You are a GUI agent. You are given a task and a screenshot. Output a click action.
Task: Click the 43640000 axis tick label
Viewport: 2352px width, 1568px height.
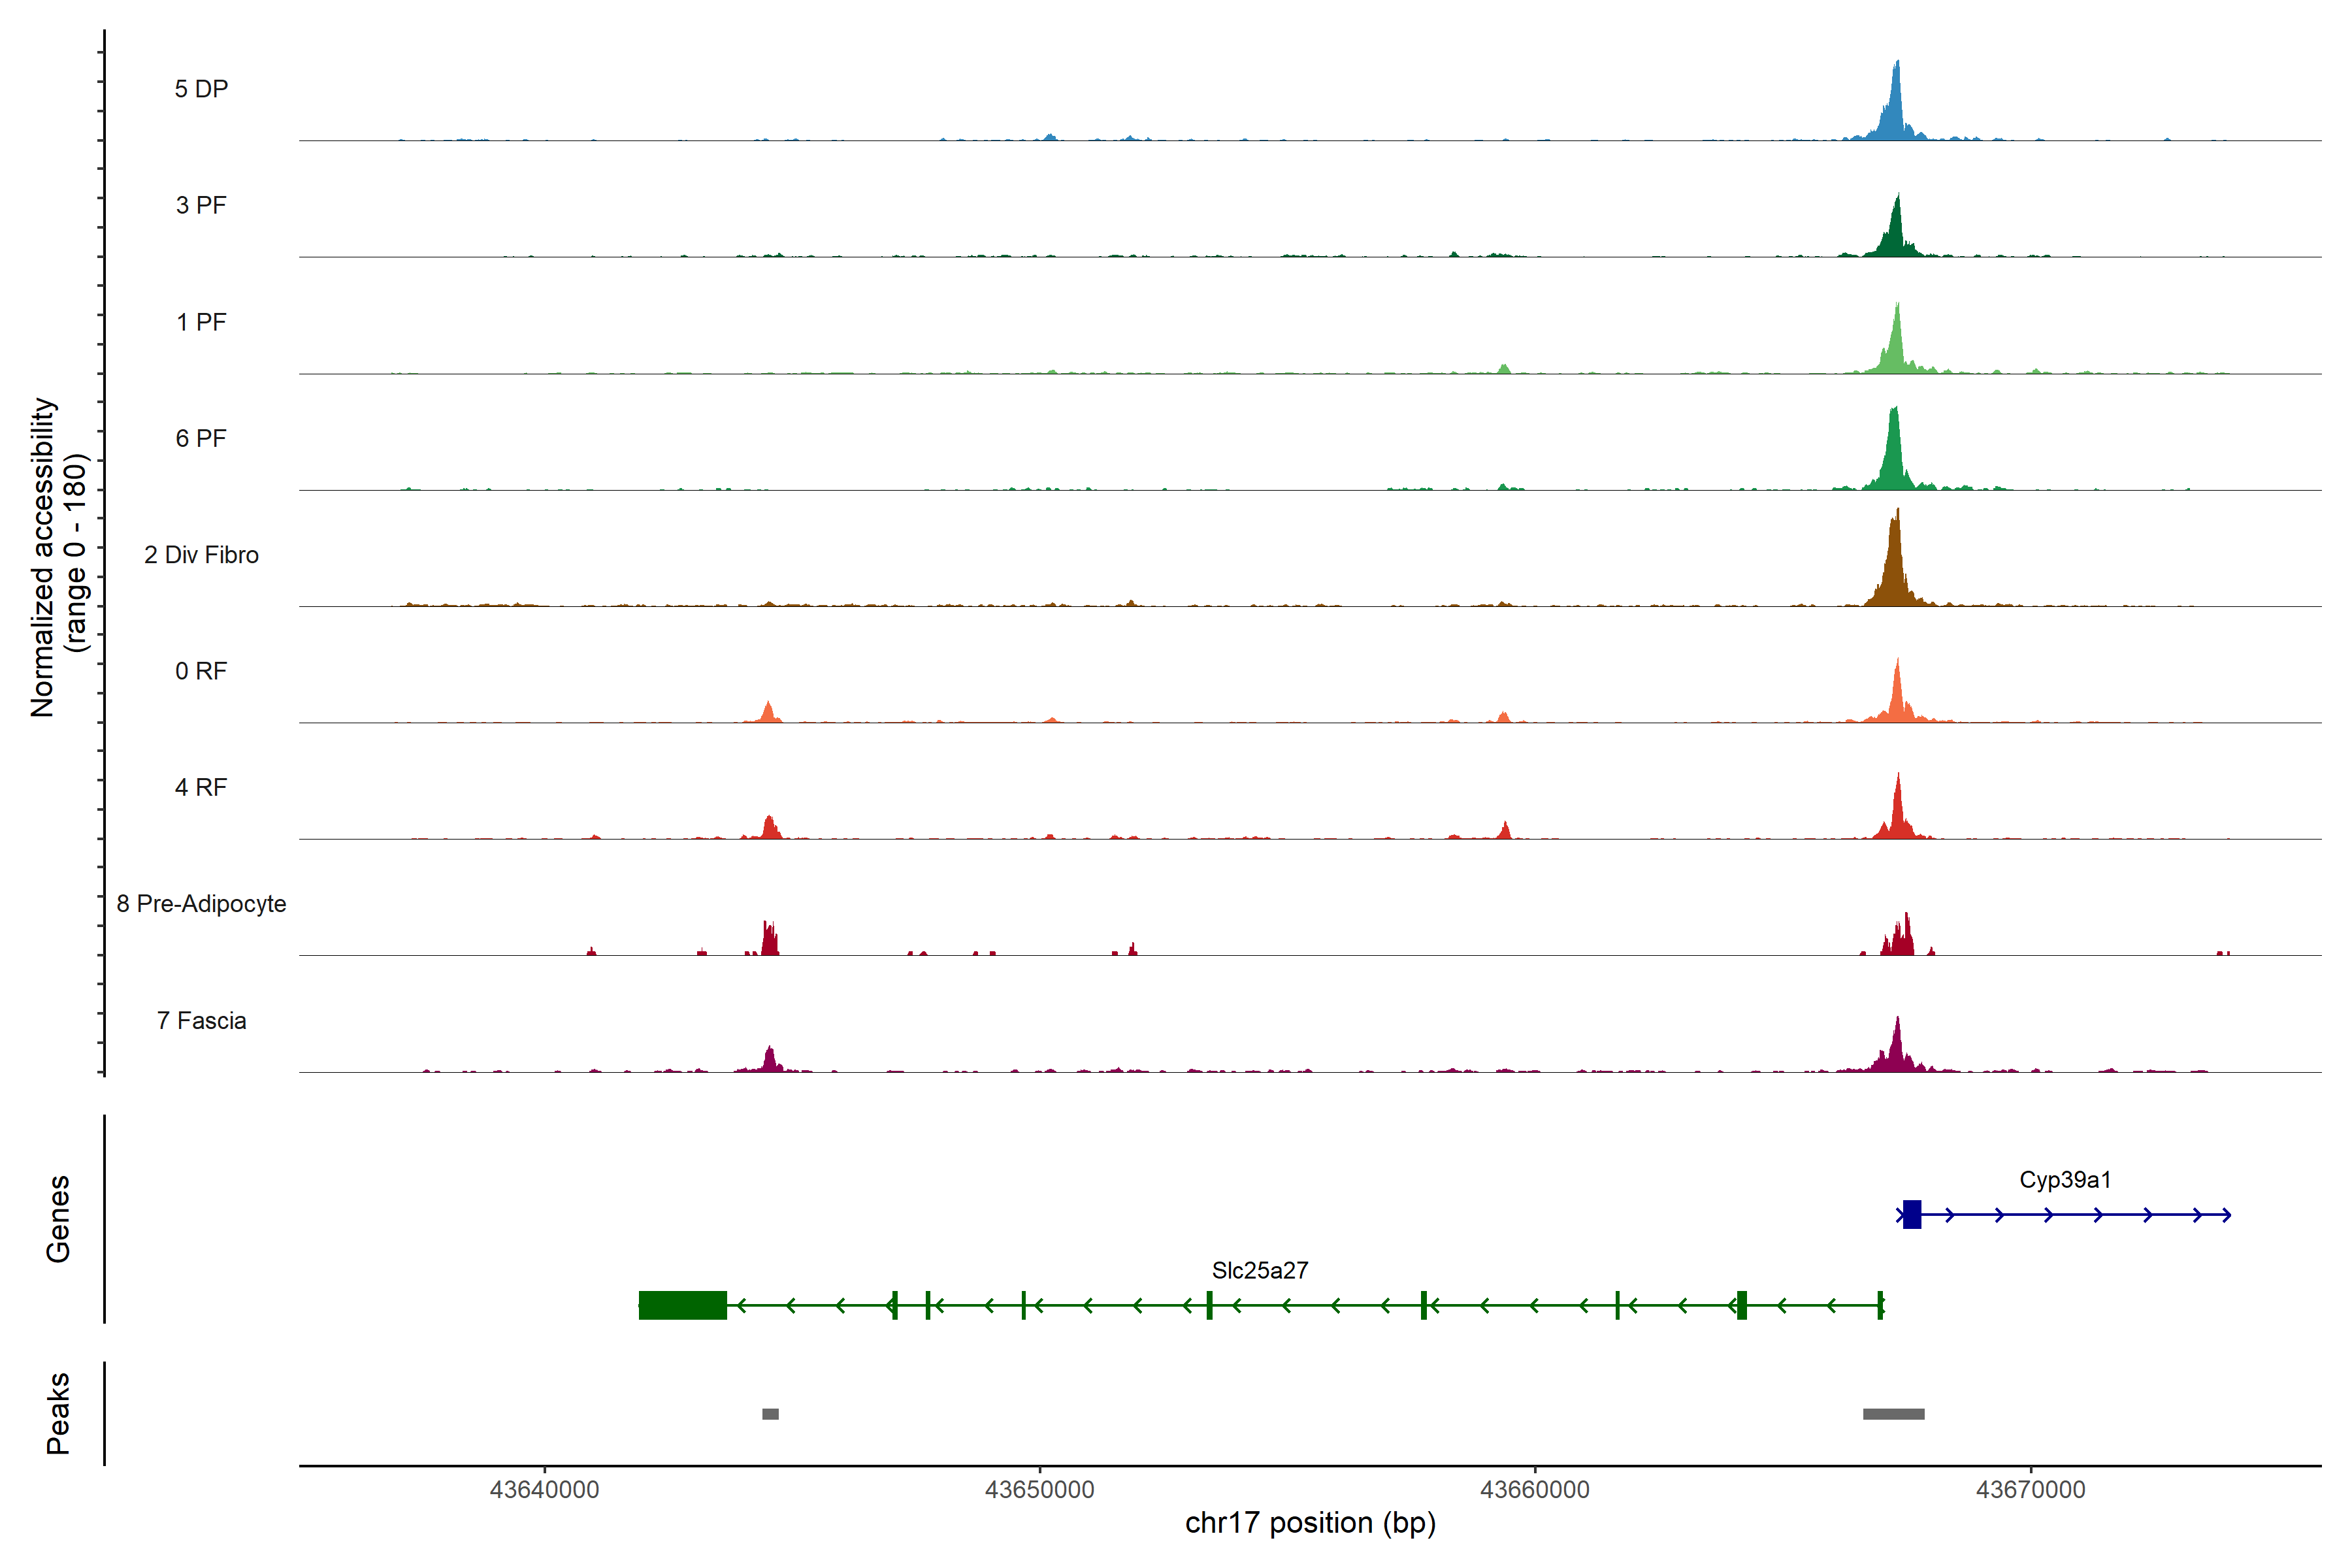[x=544, y=1489]
